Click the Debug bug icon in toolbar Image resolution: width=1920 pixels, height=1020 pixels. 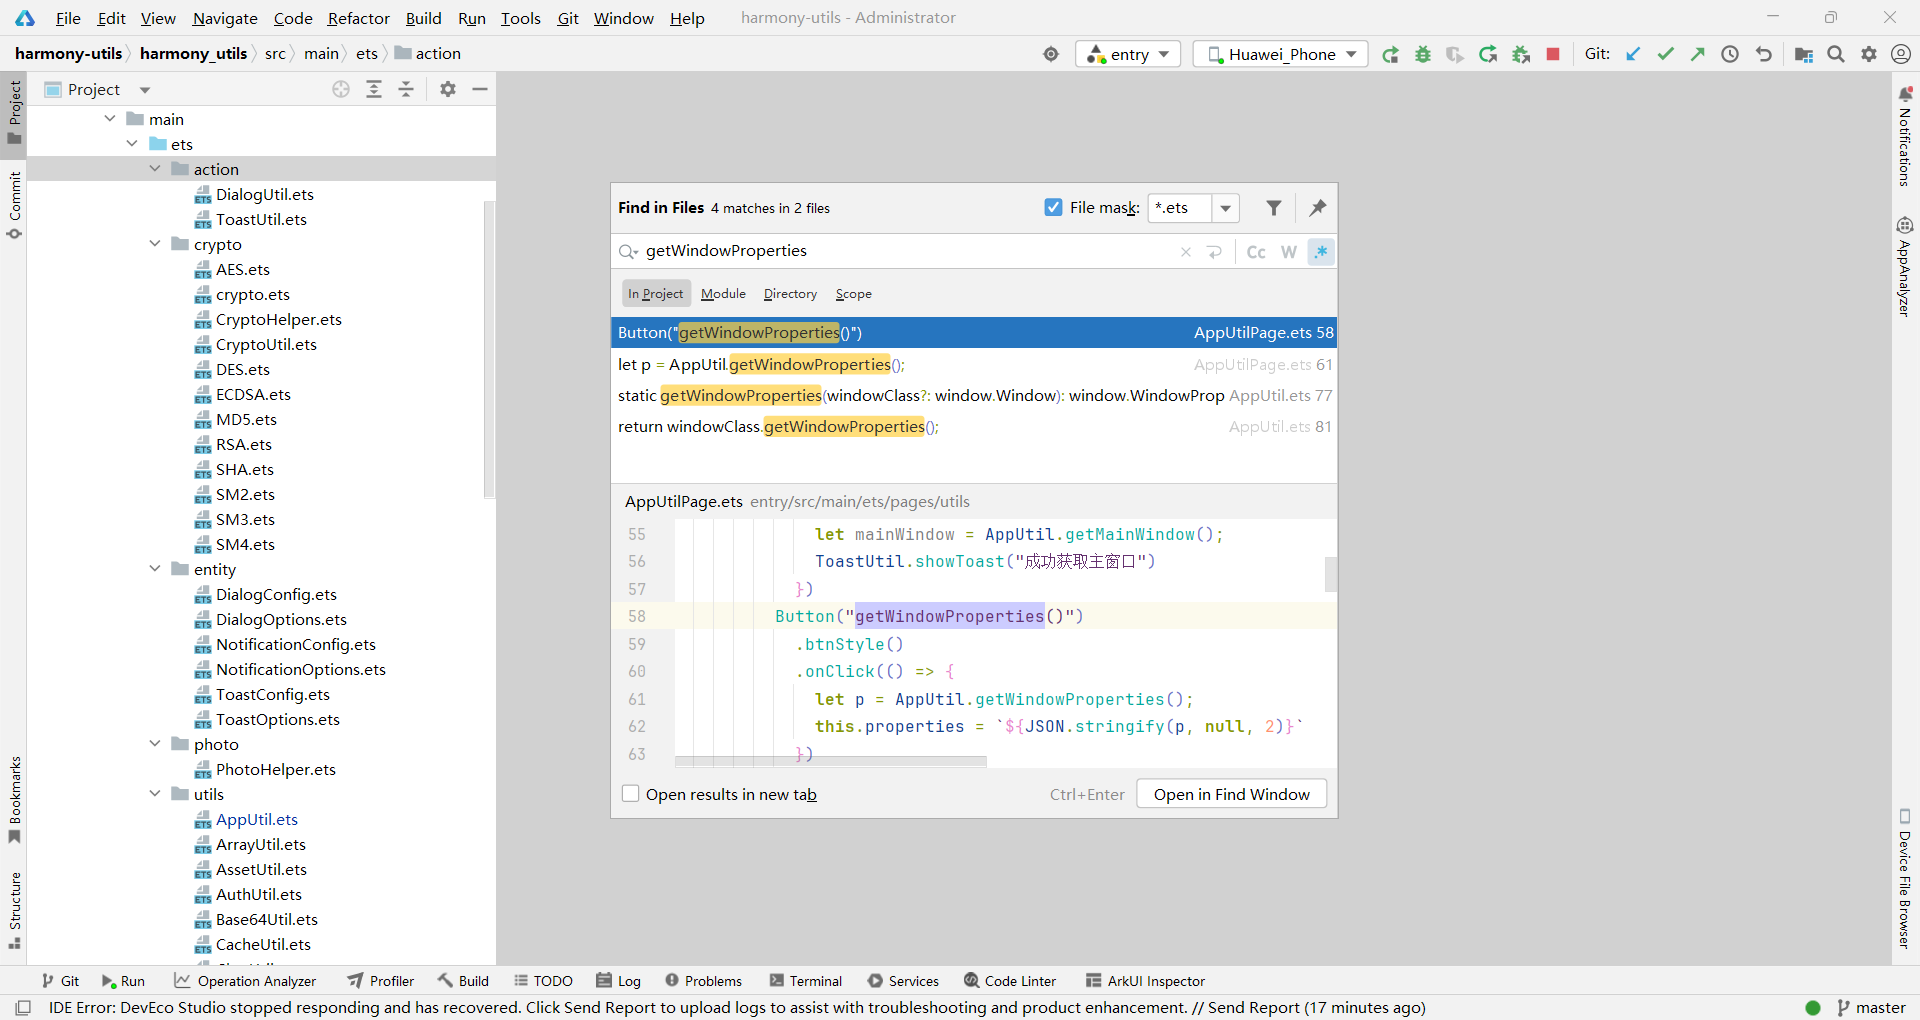(x=1423, y=54)
